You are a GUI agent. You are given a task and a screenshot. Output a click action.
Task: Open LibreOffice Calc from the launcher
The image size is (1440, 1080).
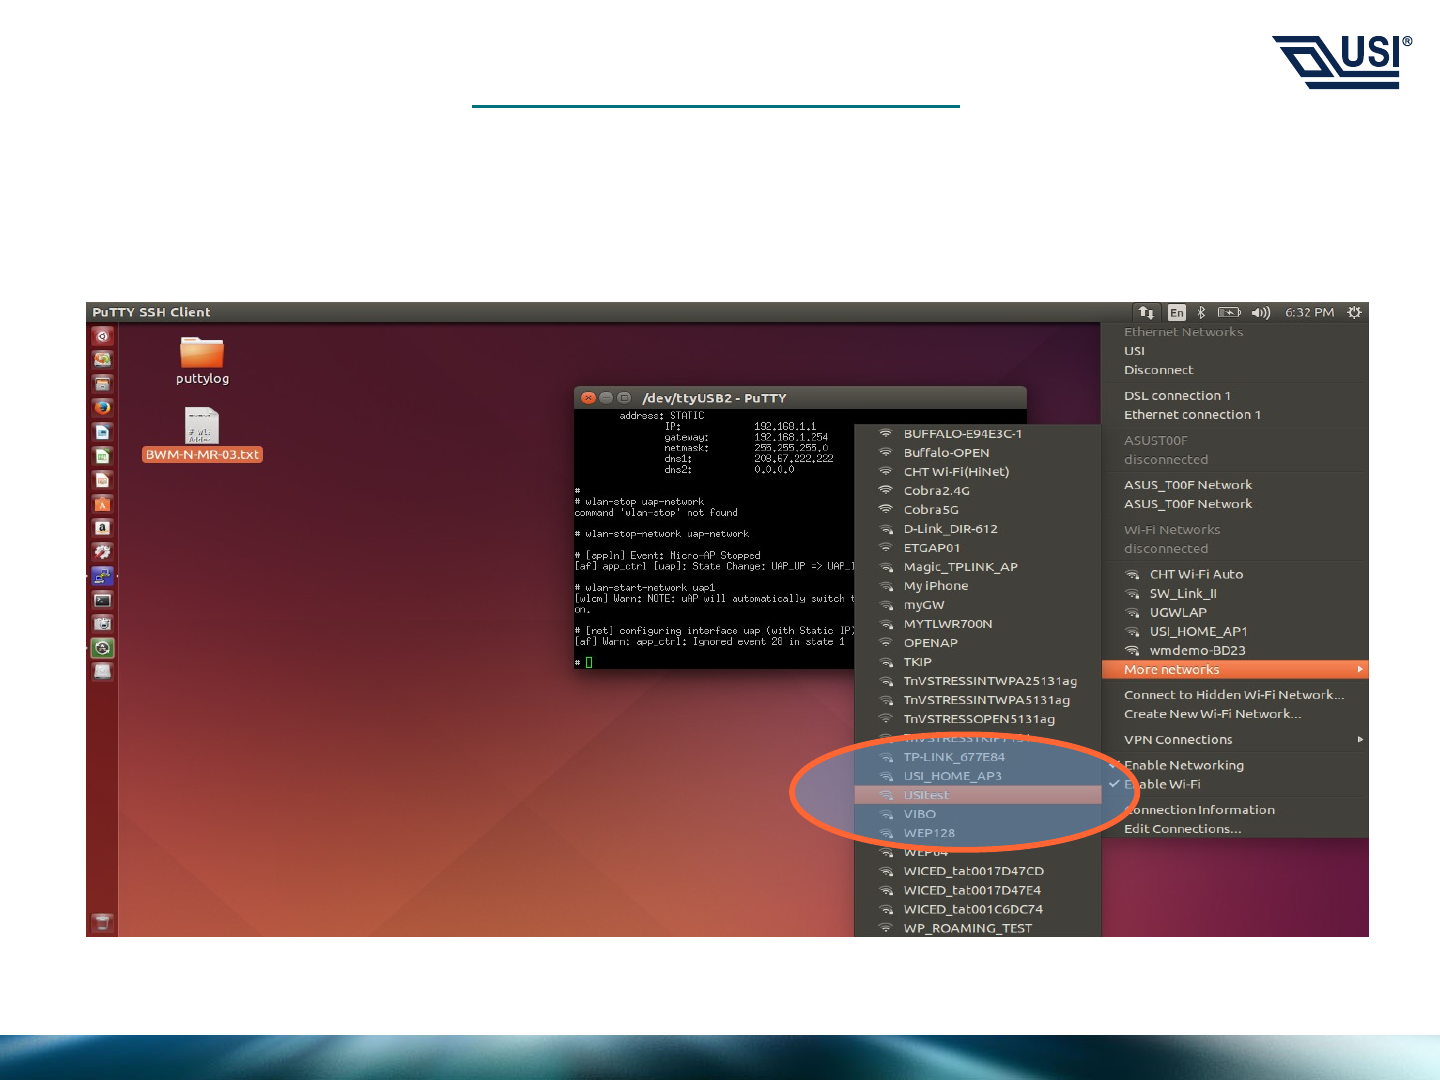point(102,456)
